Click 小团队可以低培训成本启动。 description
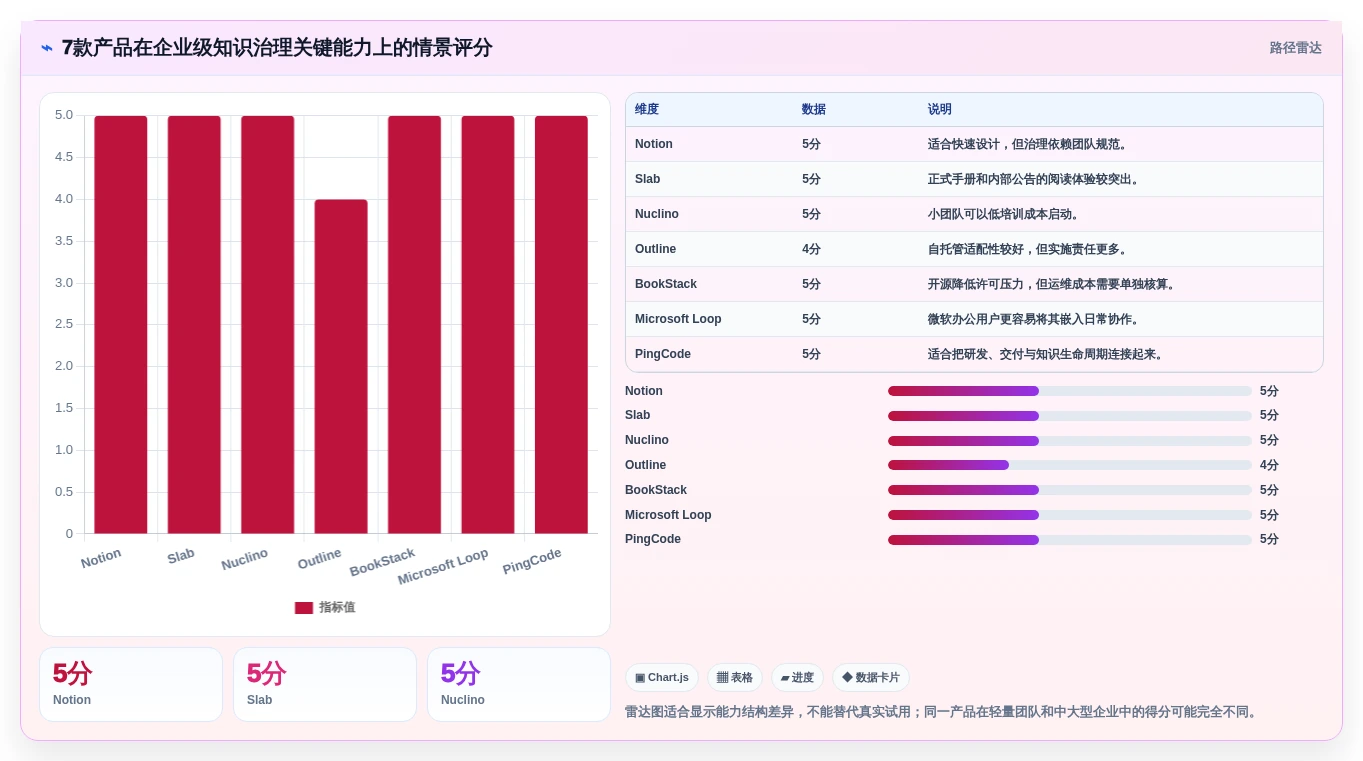 (x=1006, y=214)
